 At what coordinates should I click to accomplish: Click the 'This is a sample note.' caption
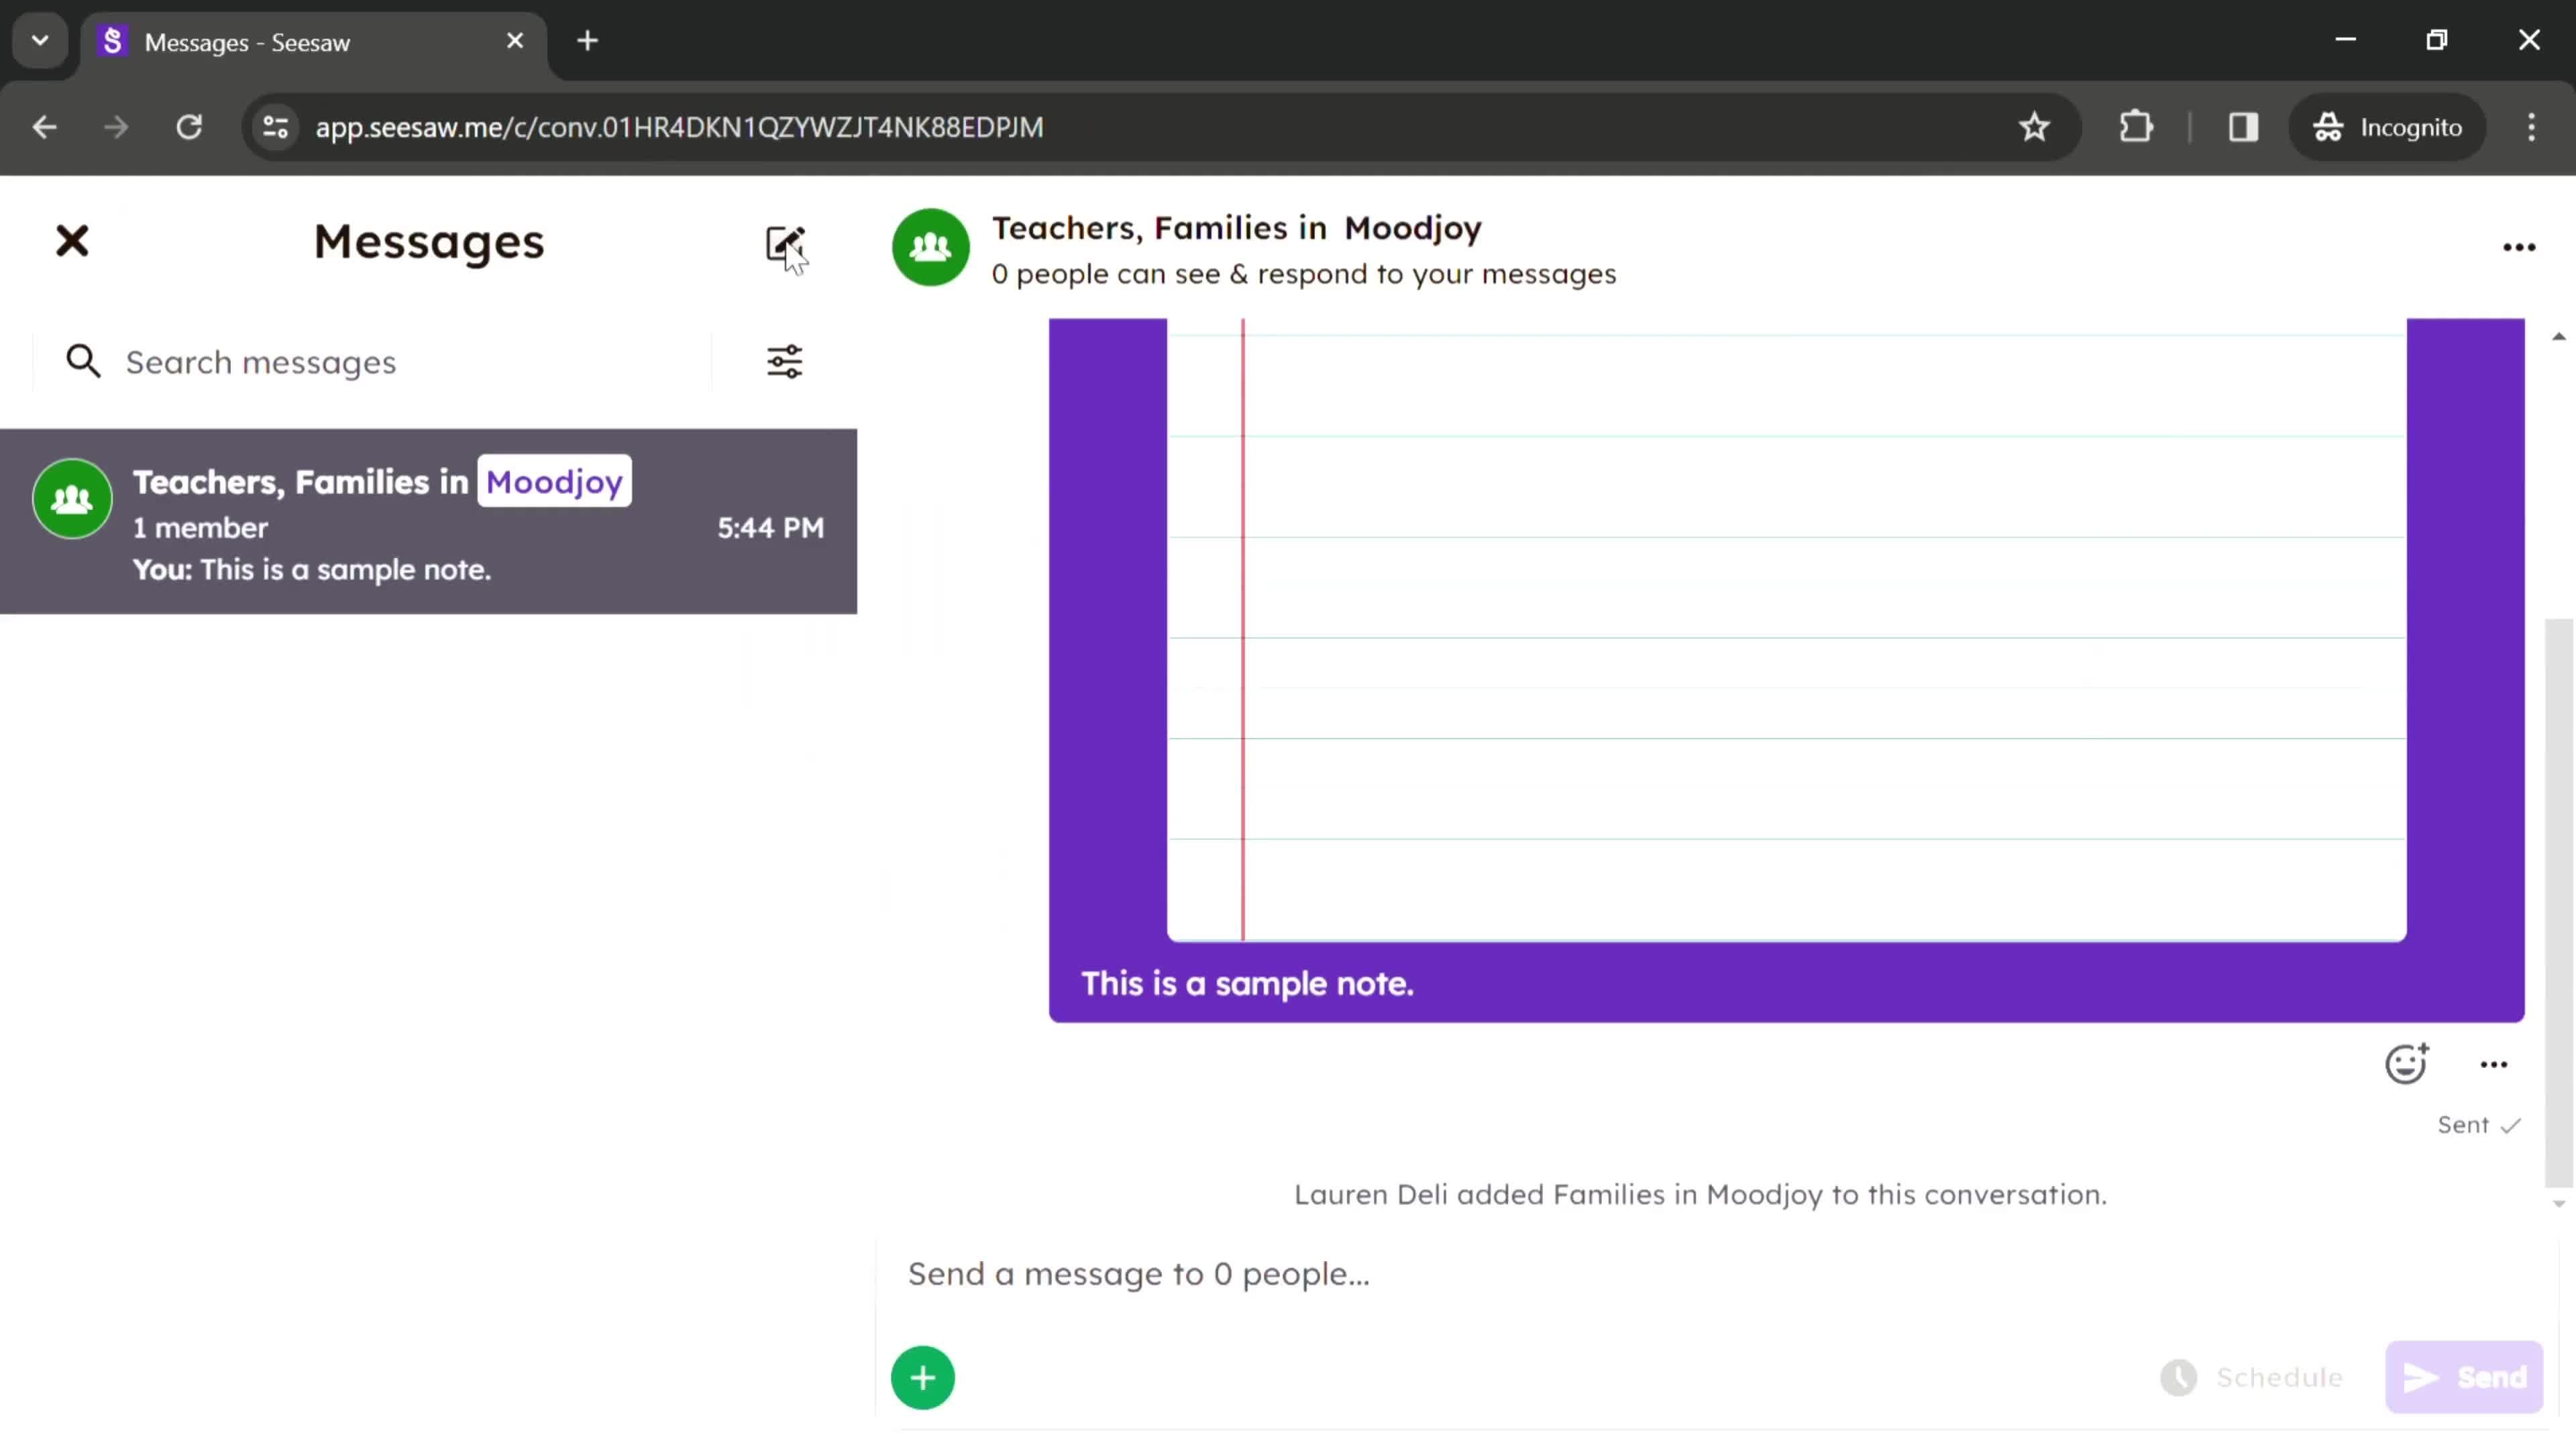pyautogui.click(x=1247, y=984)
